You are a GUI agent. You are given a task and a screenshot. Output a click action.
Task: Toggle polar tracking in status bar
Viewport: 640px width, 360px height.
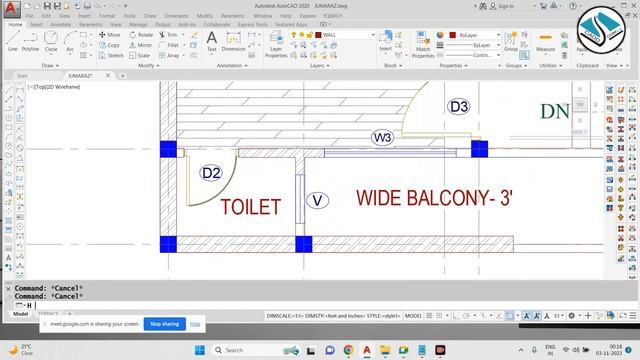pos(466,316)
